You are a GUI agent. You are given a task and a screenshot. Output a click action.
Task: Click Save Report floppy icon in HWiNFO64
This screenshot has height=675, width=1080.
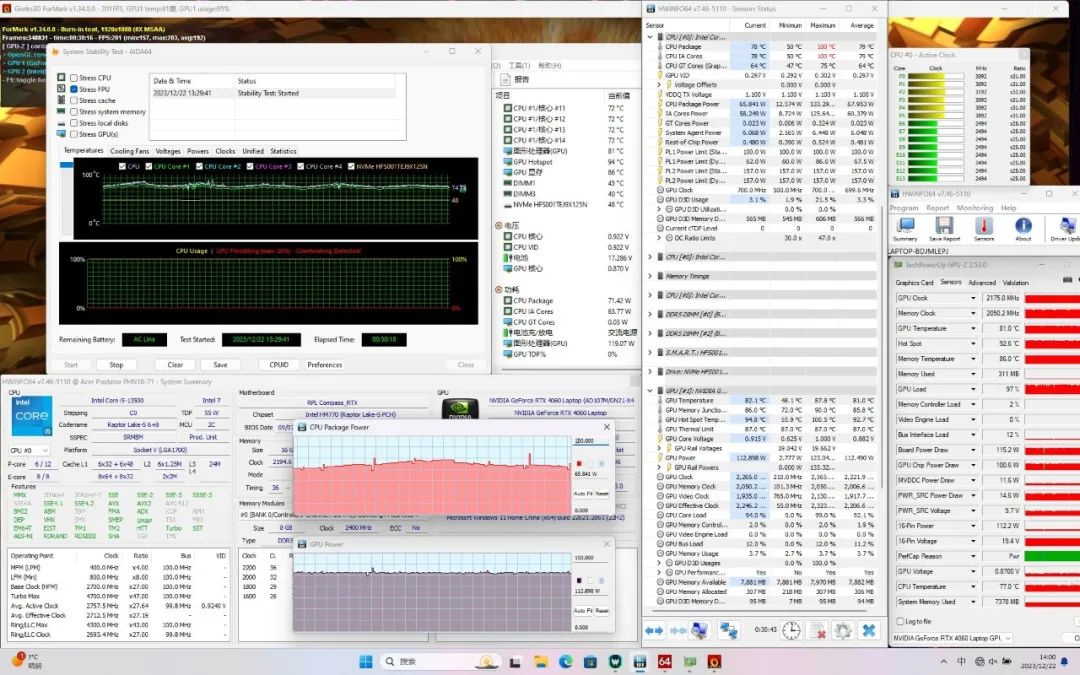coord(944,227)
